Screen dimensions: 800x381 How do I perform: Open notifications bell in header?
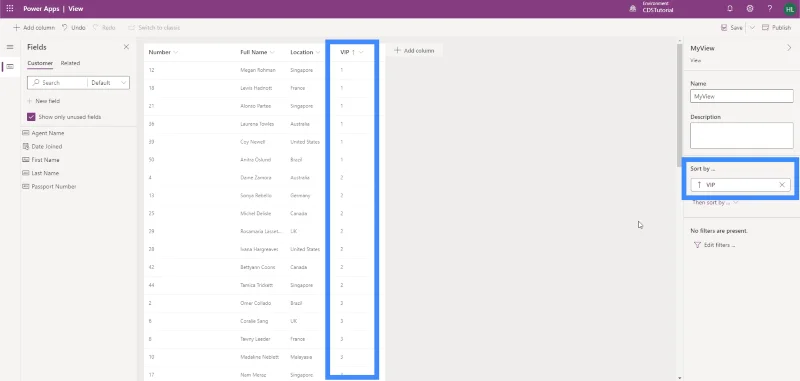tap(730, 9)
